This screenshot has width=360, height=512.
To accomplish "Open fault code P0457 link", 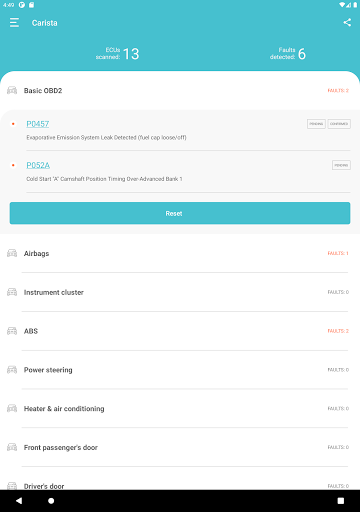I will coord(38,124).
